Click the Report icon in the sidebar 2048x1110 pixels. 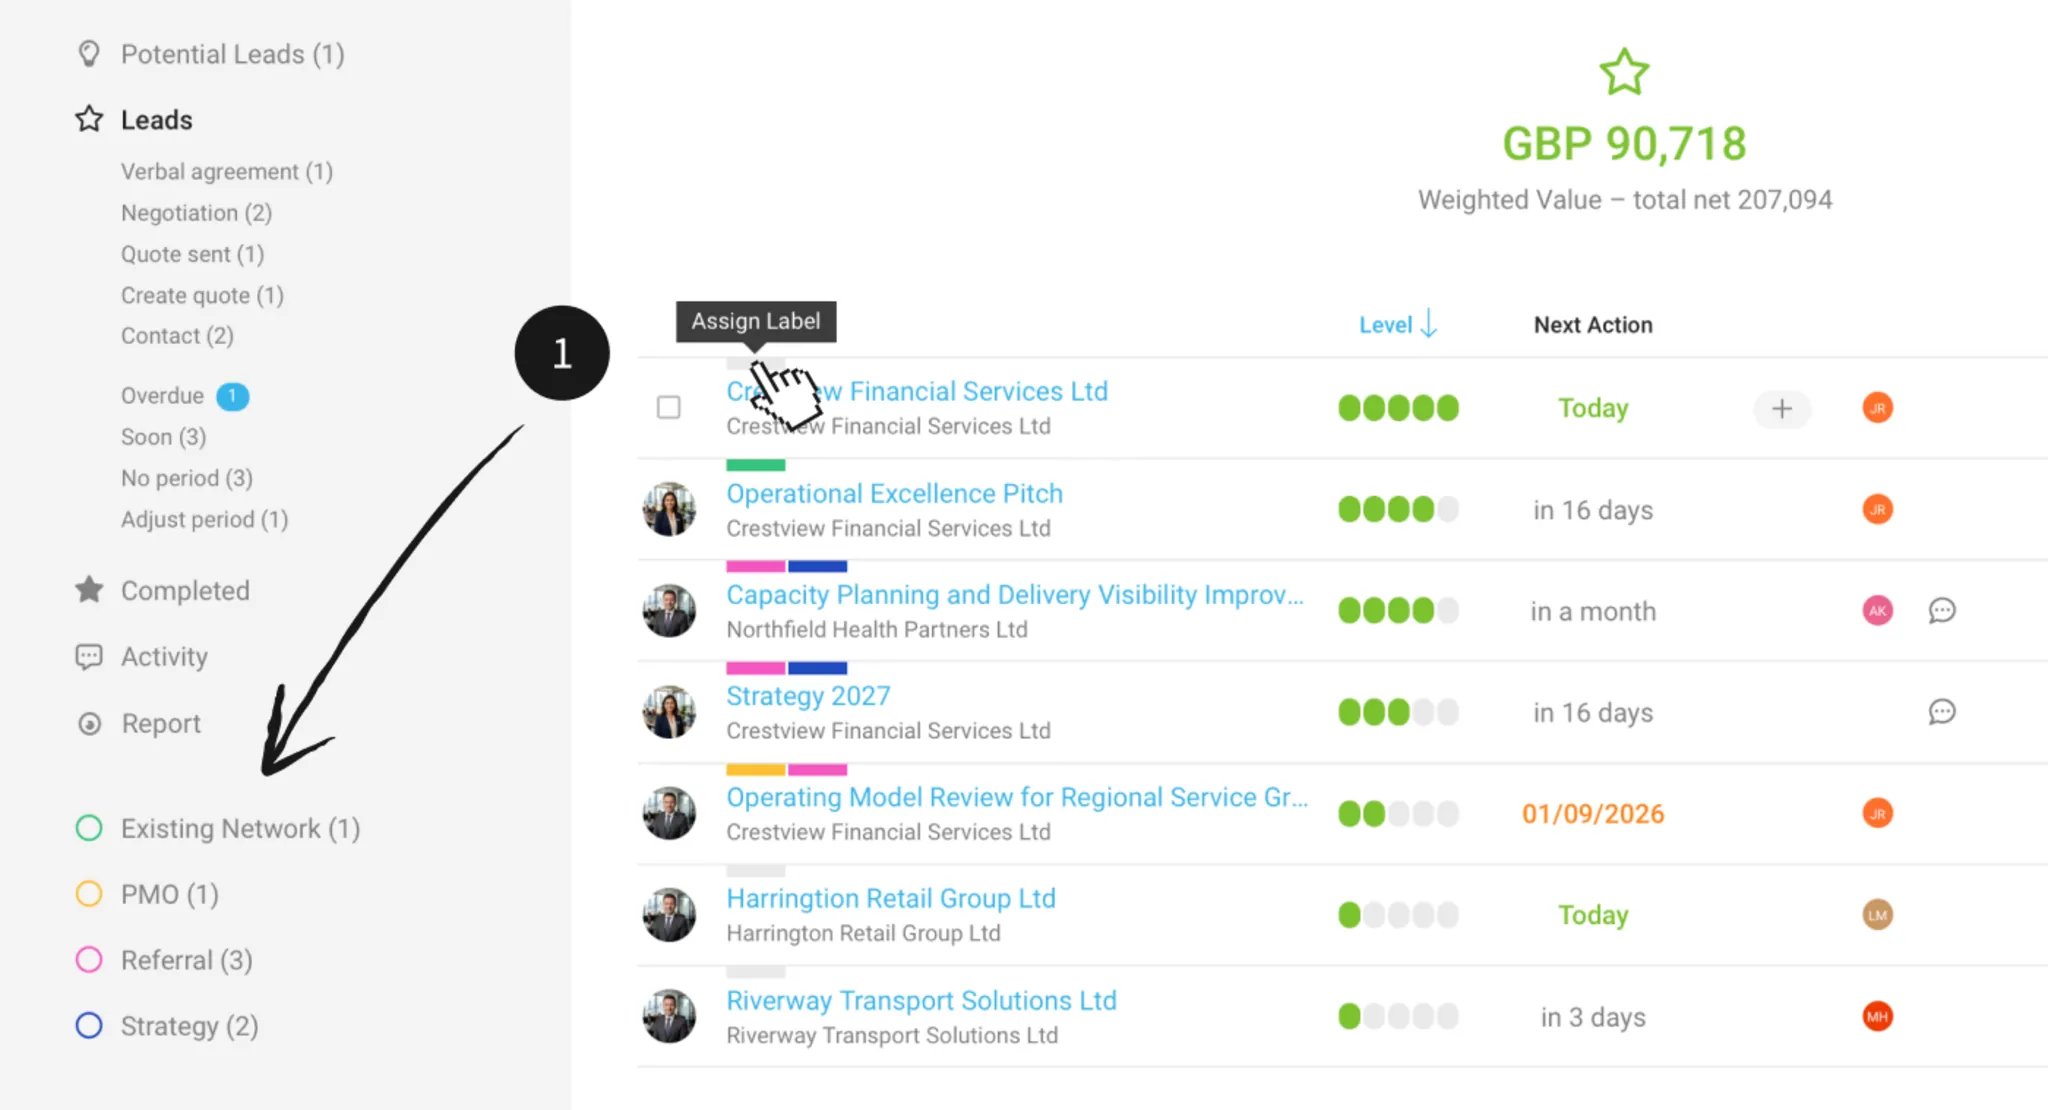(x=89, y=723)
